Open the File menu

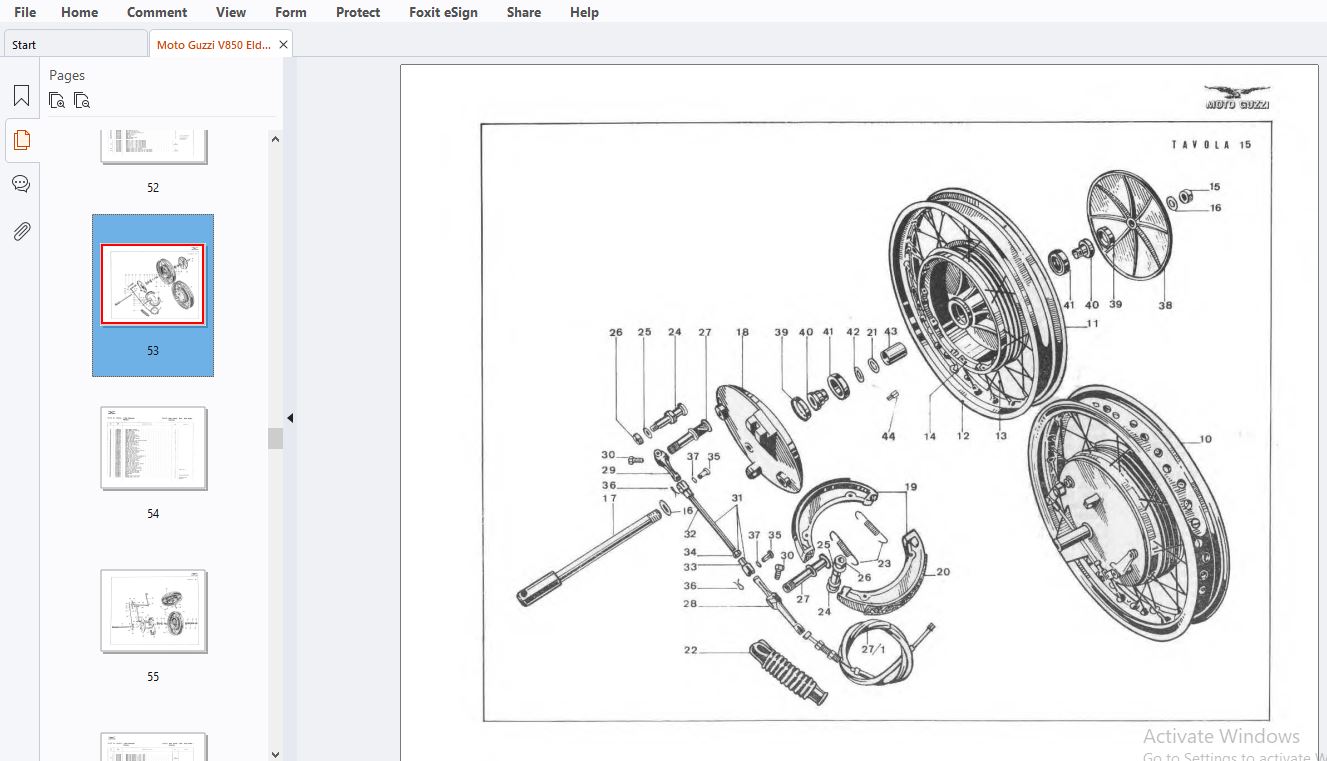click(x=25, y=12)
